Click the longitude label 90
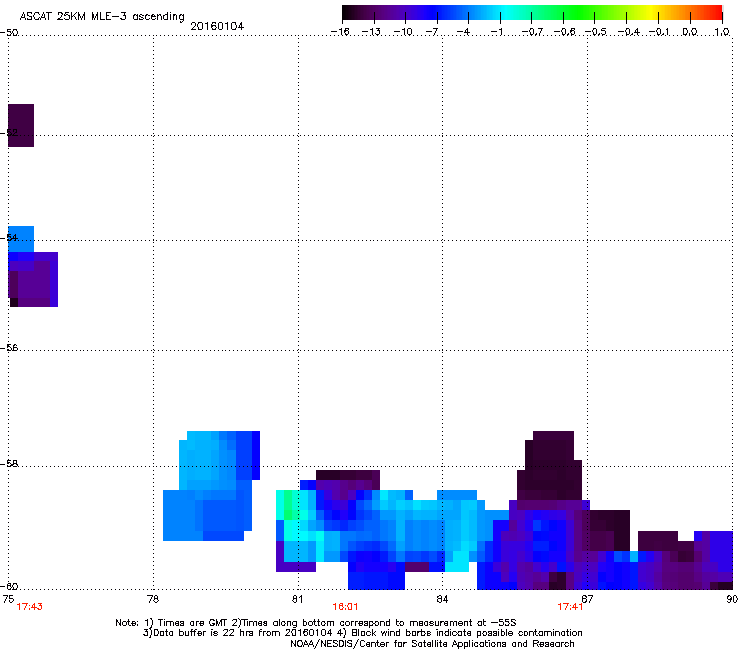 pos(732,599)
